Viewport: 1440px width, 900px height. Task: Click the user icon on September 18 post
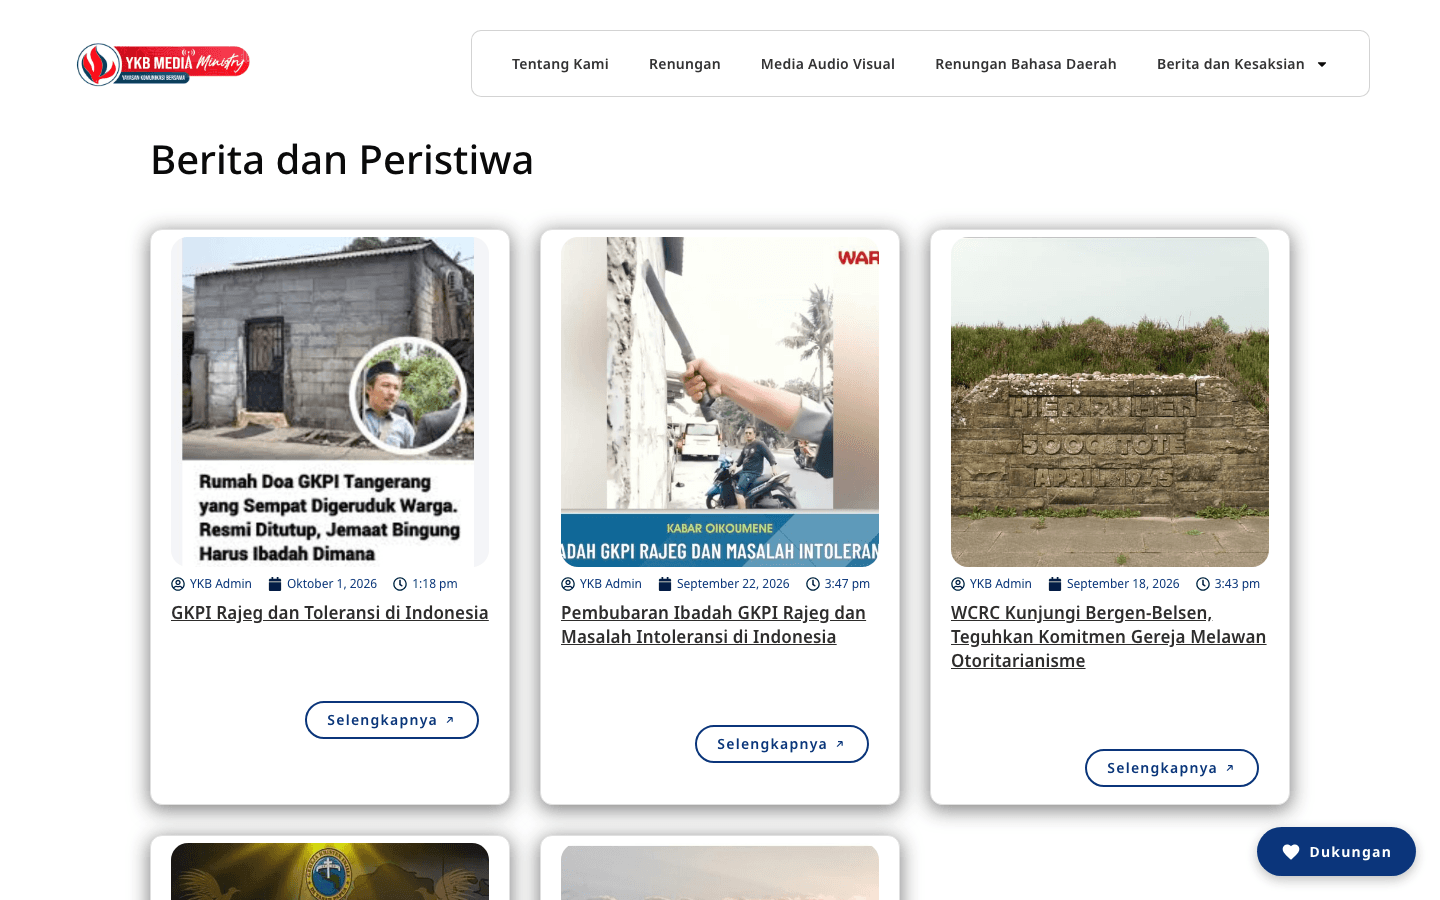point(958,584)
